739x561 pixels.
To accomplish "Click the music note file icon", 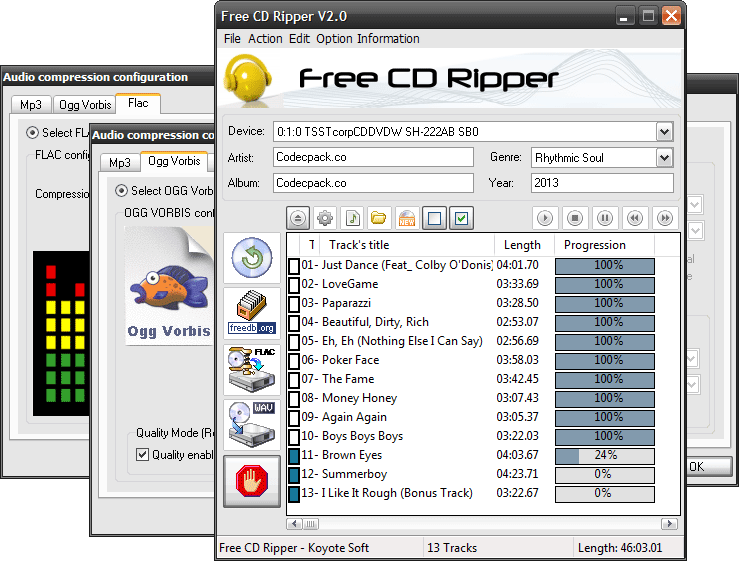I will (352, 218).
